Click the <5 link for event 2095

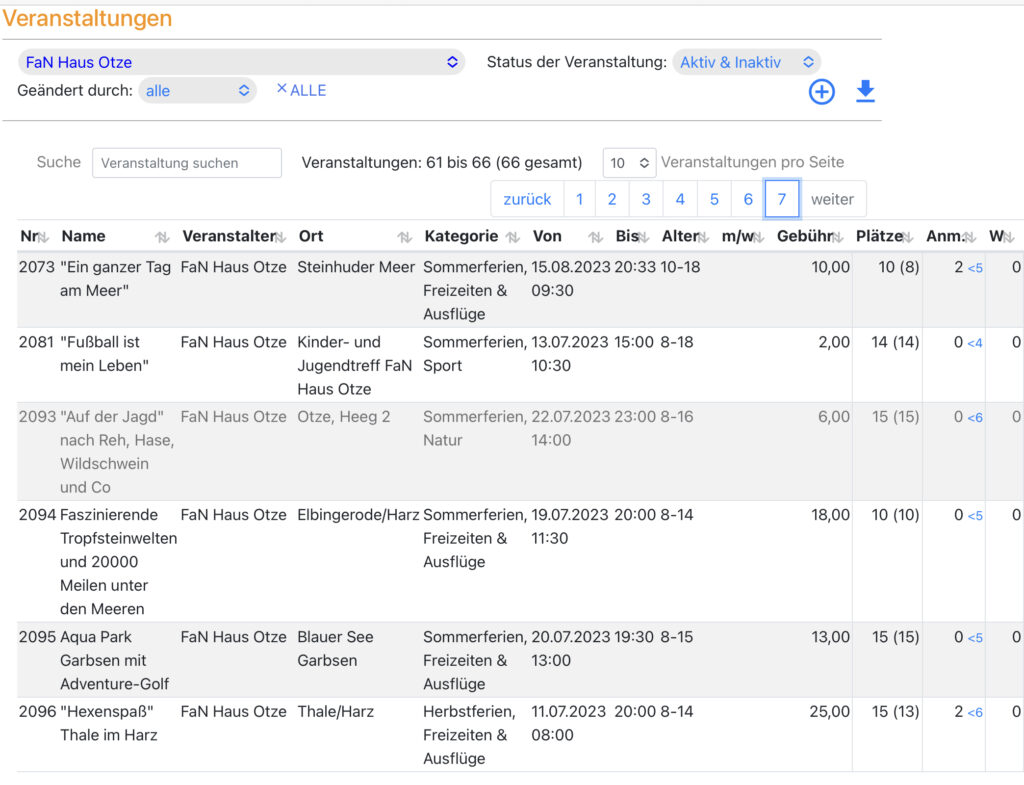coord(975,638)
